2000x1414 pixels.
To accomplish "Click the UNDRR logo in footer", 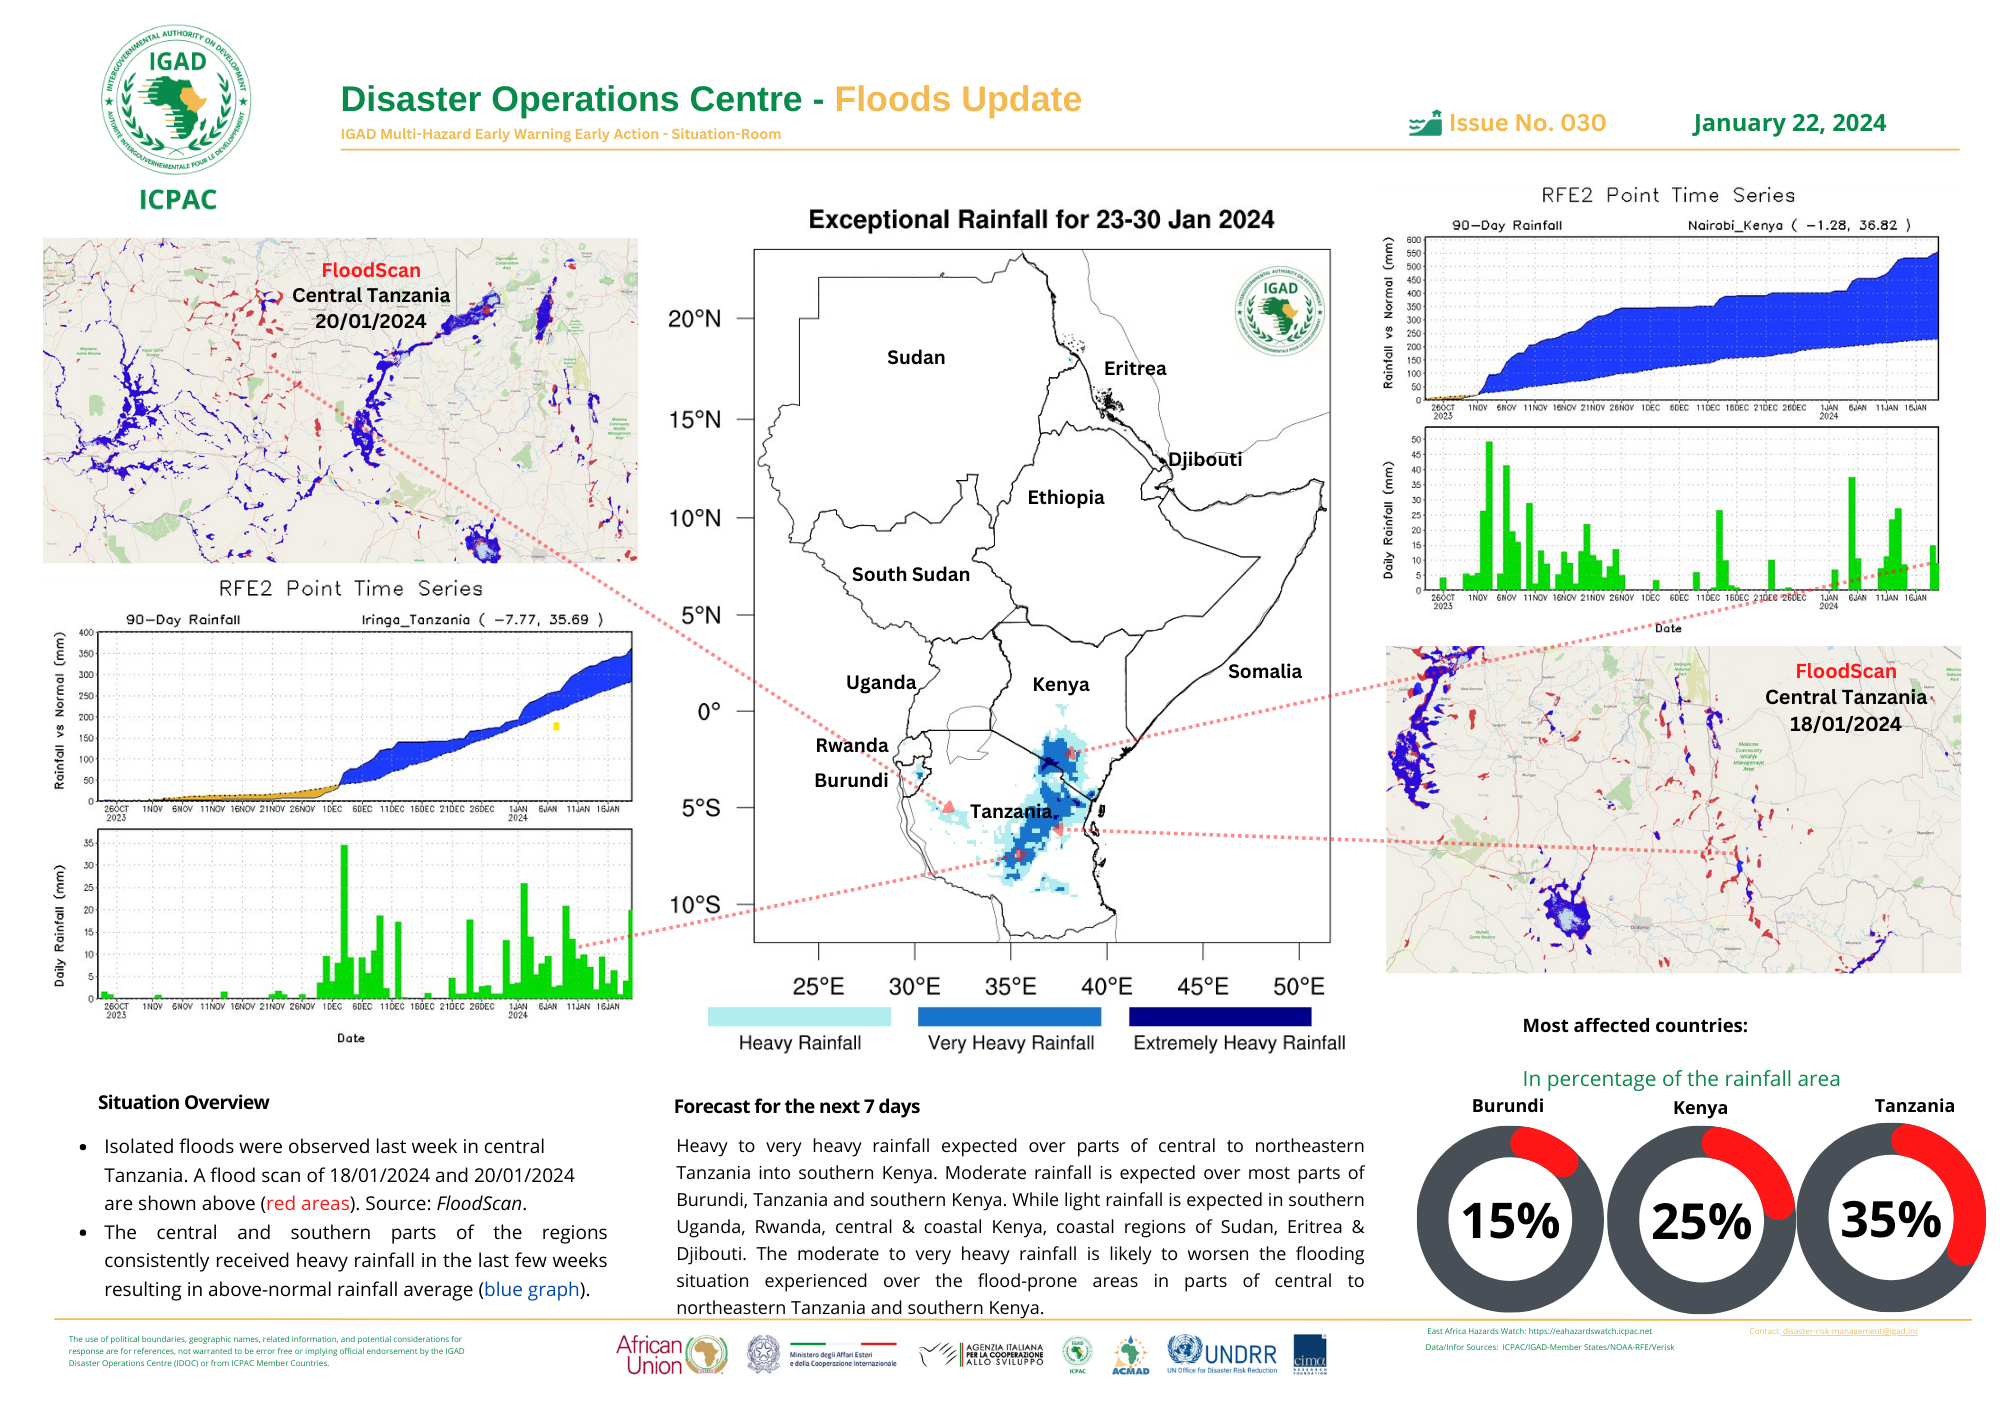I will tap(1222, 1355).
